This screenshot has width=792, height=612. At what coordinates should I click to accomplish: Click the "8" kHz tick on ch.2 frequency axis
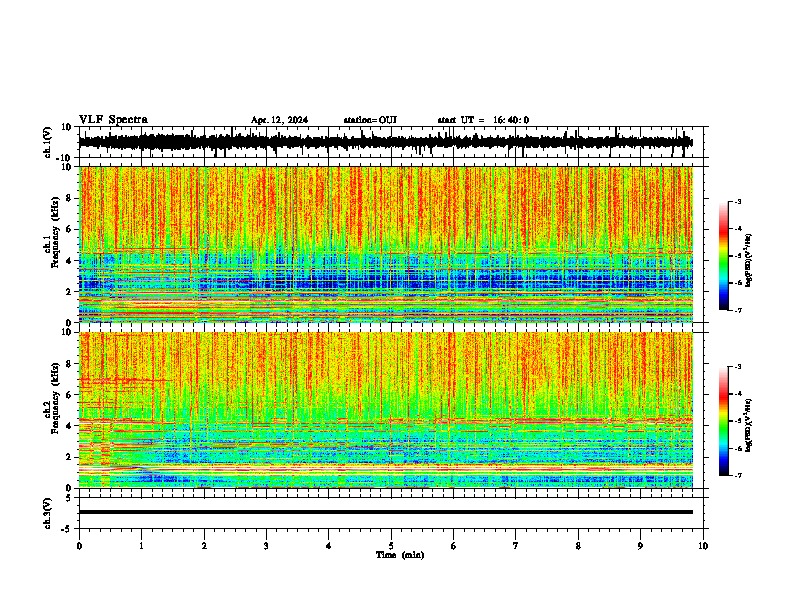(70, 364)
